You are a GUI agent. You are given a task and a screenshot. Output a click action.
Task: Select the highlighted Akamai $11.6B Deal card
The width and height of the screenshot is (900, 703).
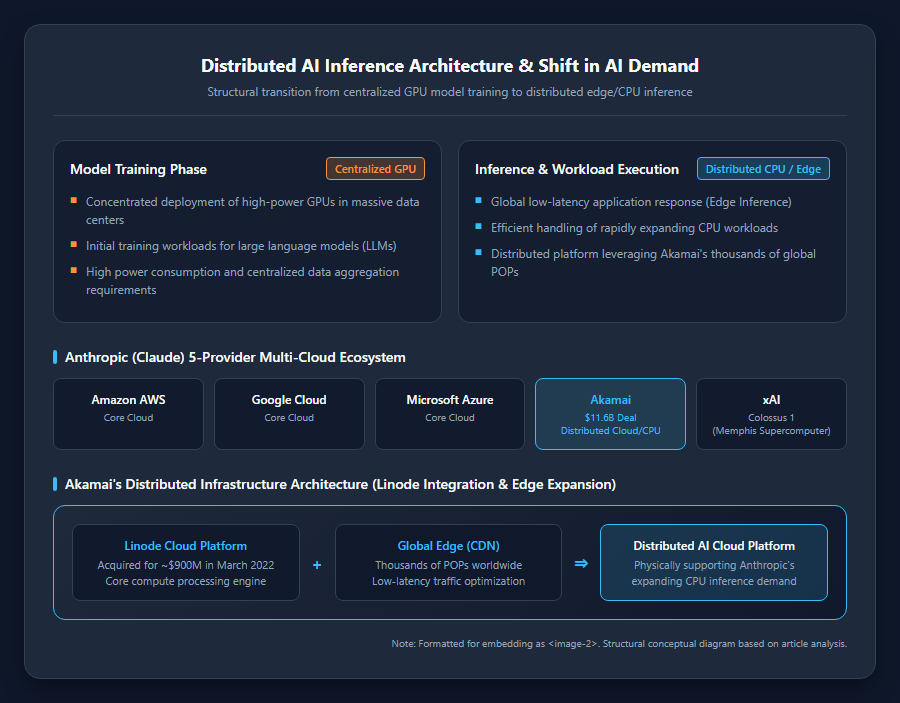pos(610,414)
